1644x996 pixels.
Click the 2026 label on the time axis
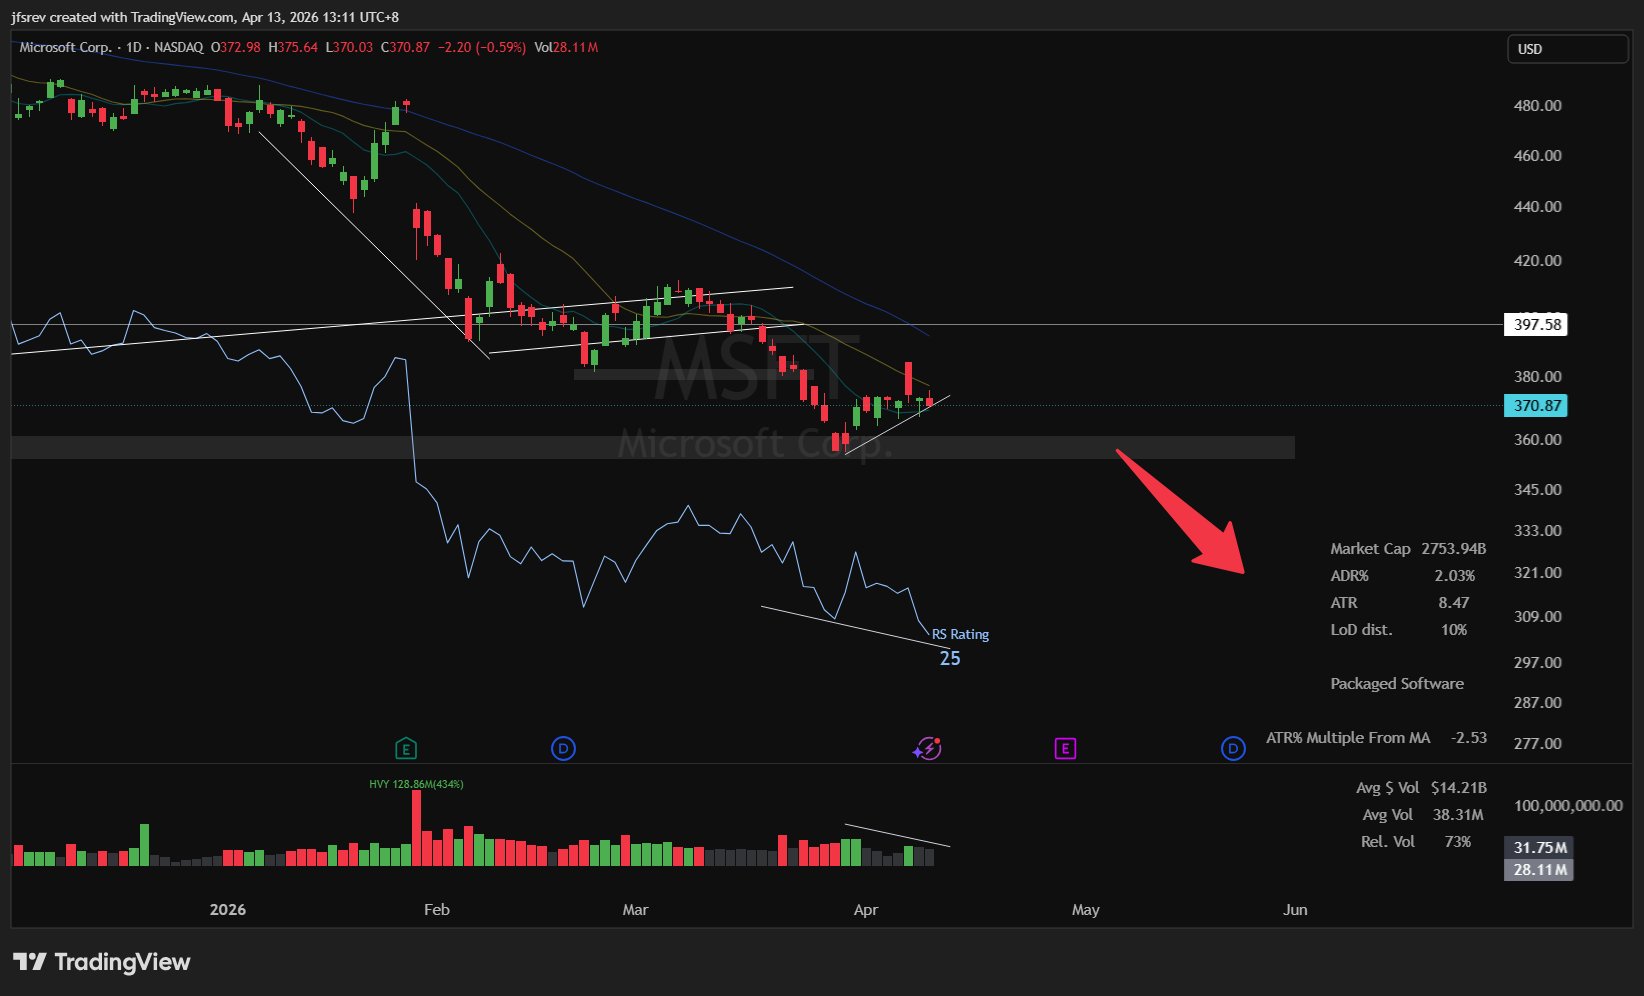(x=228, y=909)
